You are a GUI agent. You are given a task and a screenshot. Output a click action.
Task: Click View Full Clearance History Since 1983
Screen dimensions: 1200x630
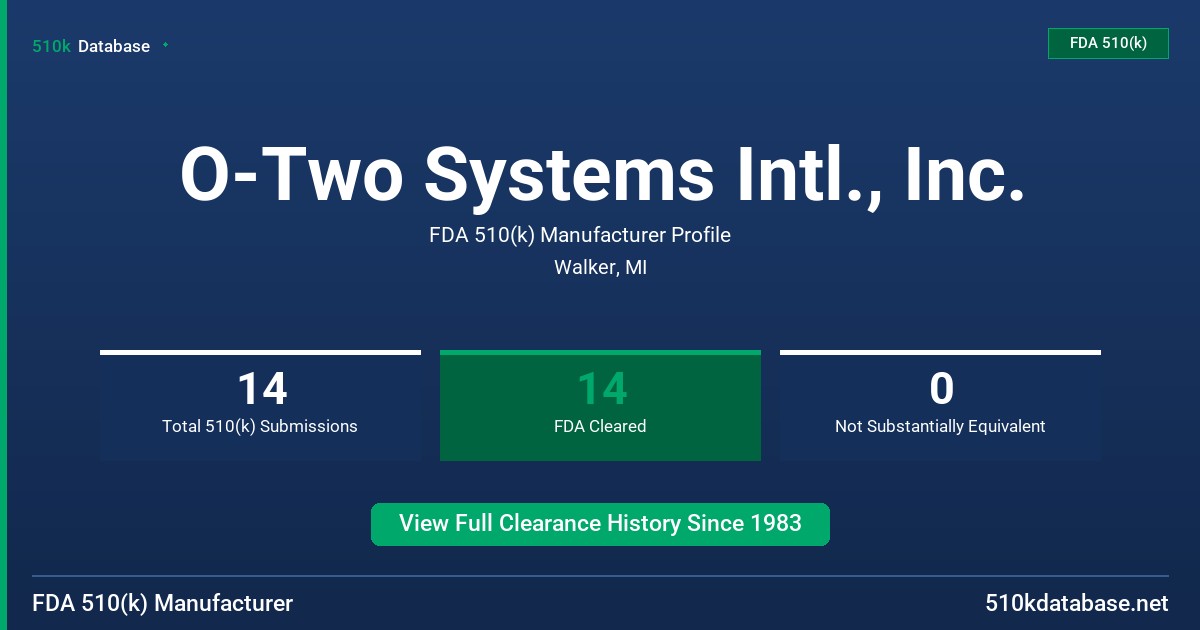pyautogui.click(x=600, y=524)
